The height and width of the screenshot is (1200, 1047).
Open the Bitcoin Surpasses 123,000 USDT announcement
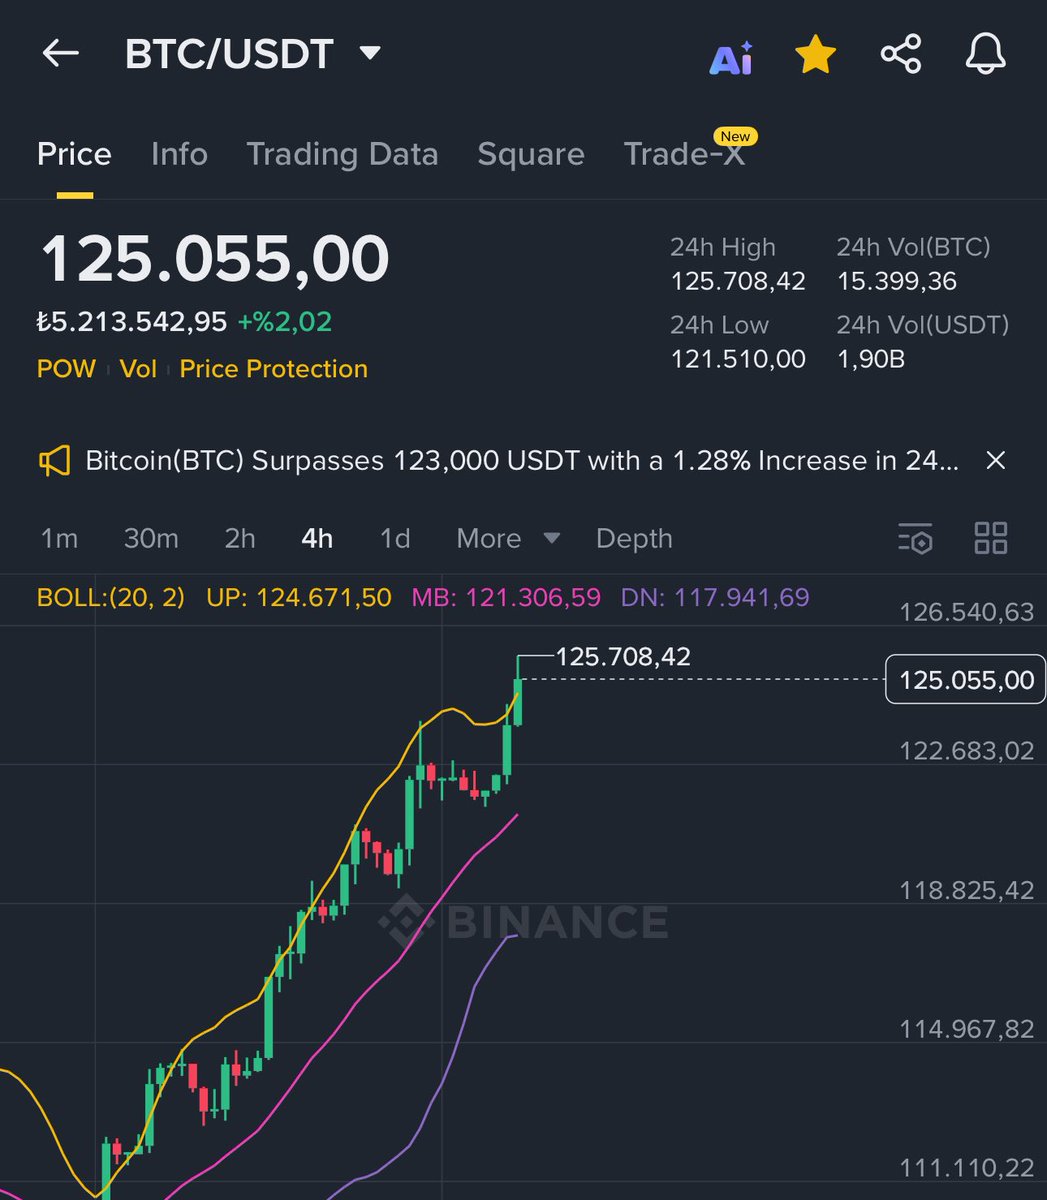coord(522,461)
